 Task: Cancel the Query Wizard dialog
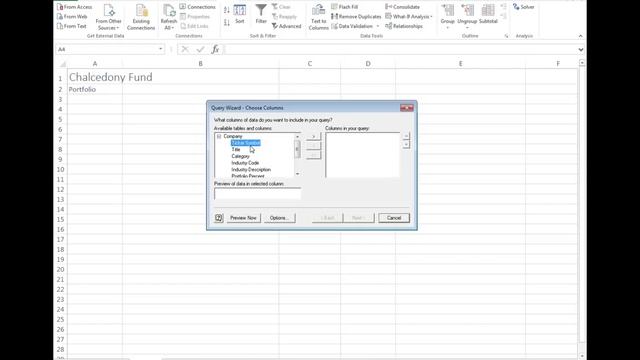tap(394, 218)
